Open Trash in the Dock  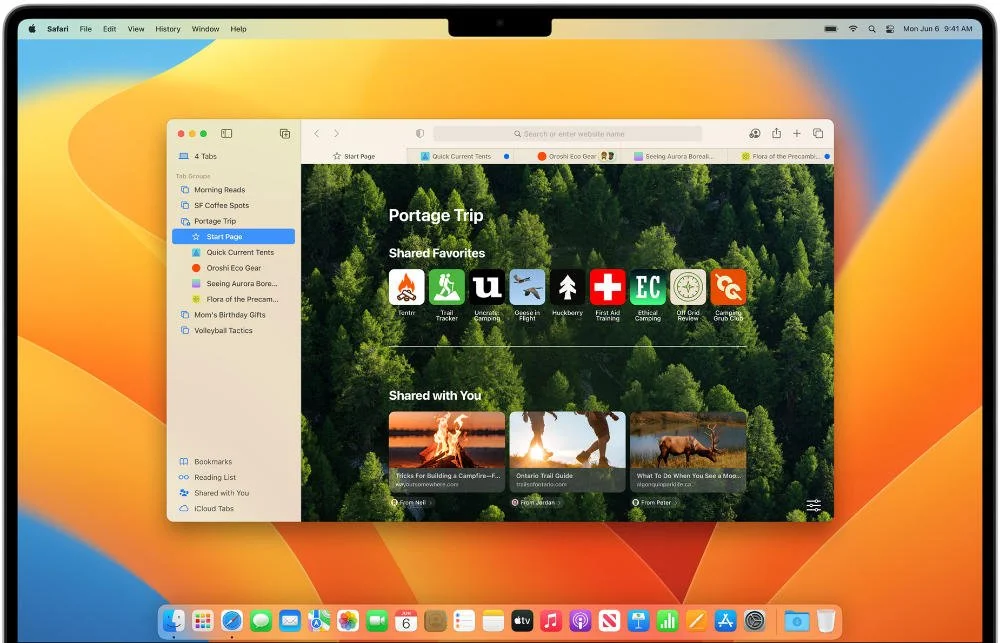826,620
